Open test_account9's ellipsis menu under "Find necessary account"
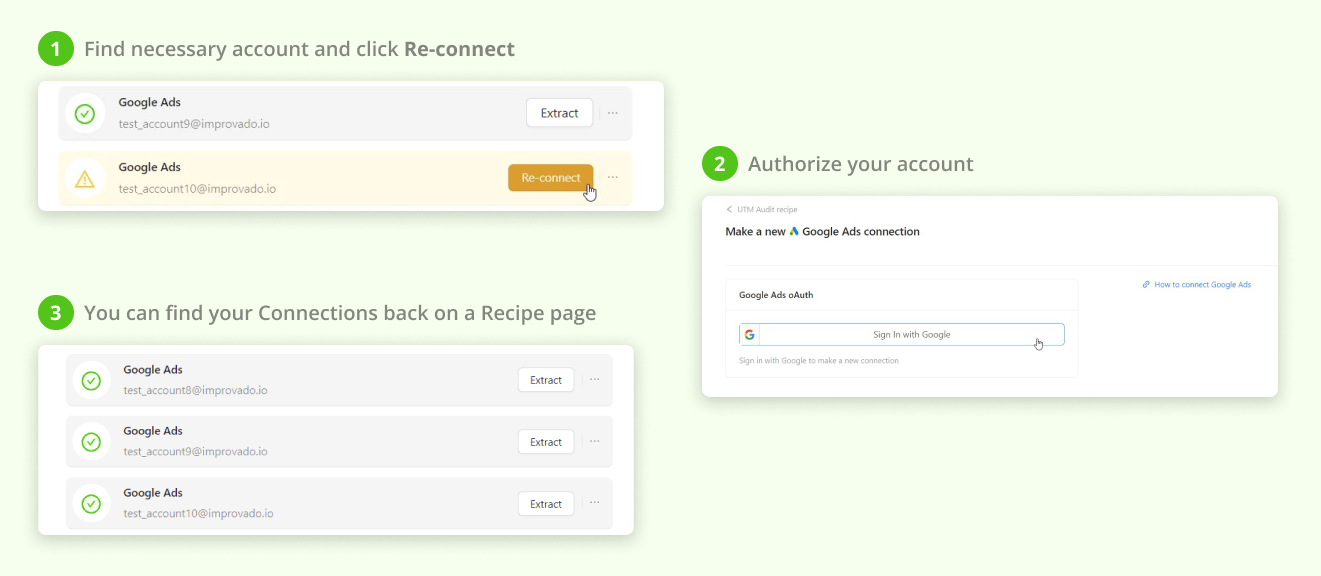Screen dimensions: 1321x576 click(x=613, y=113)
